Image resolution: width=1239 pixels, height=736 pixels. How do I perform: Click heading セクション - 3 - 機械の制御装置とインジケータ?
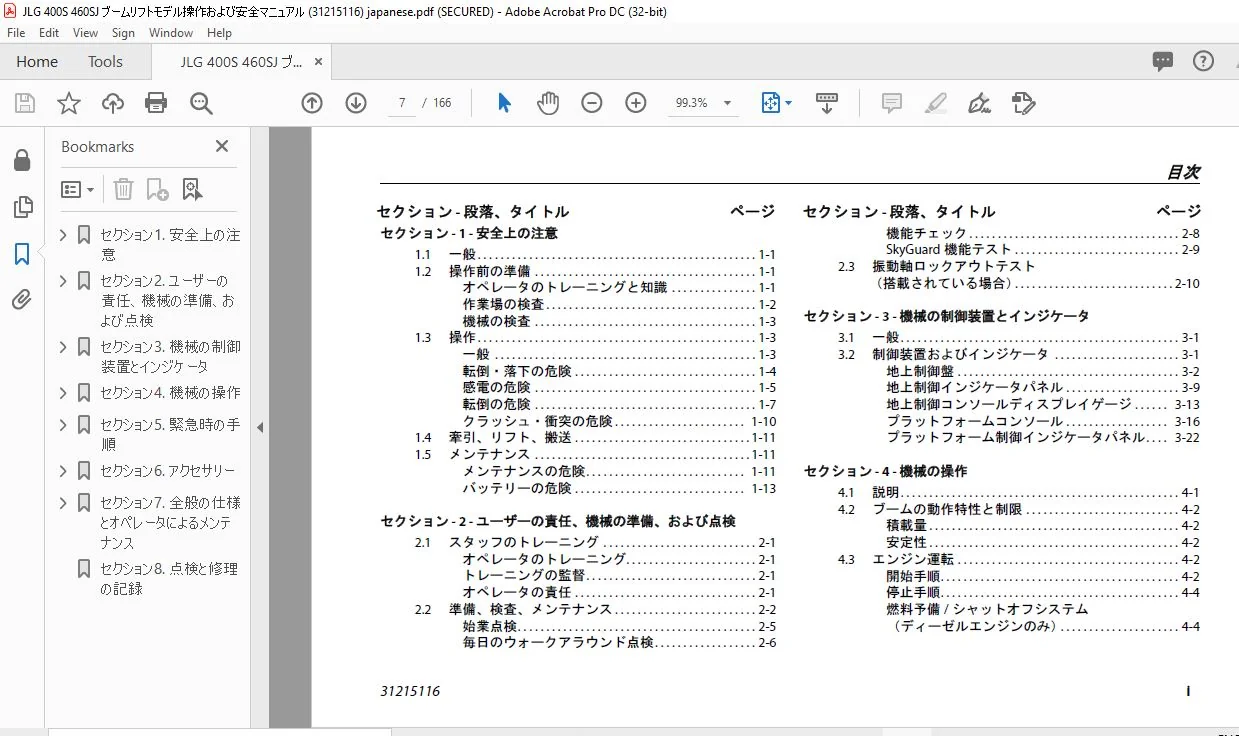[947, 316]
